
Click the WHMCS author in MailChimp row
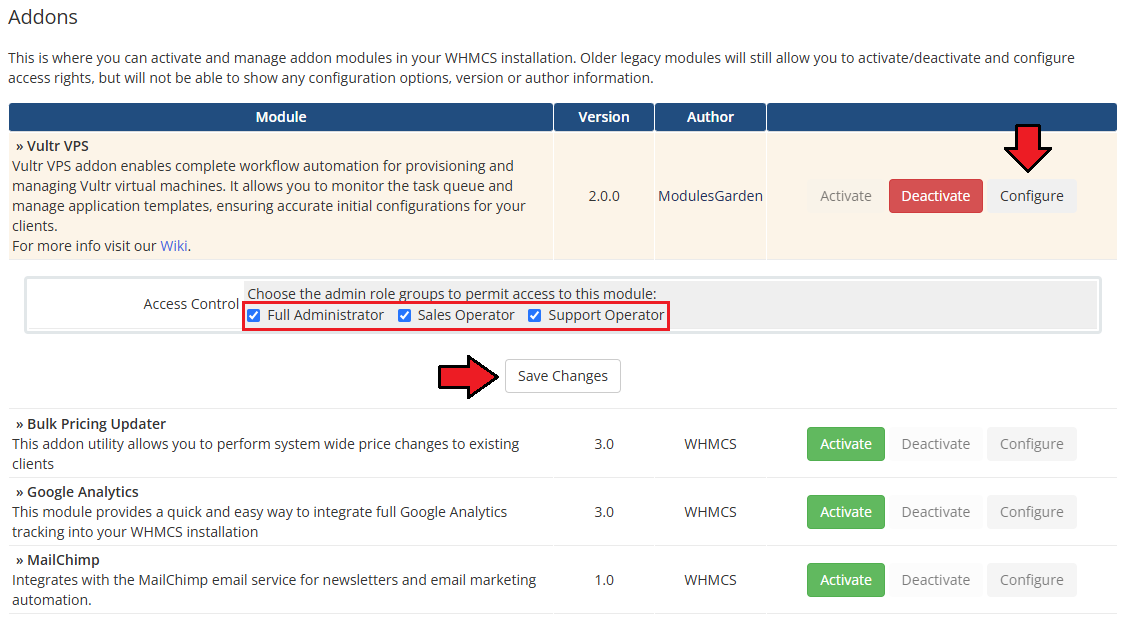point(710,580)
